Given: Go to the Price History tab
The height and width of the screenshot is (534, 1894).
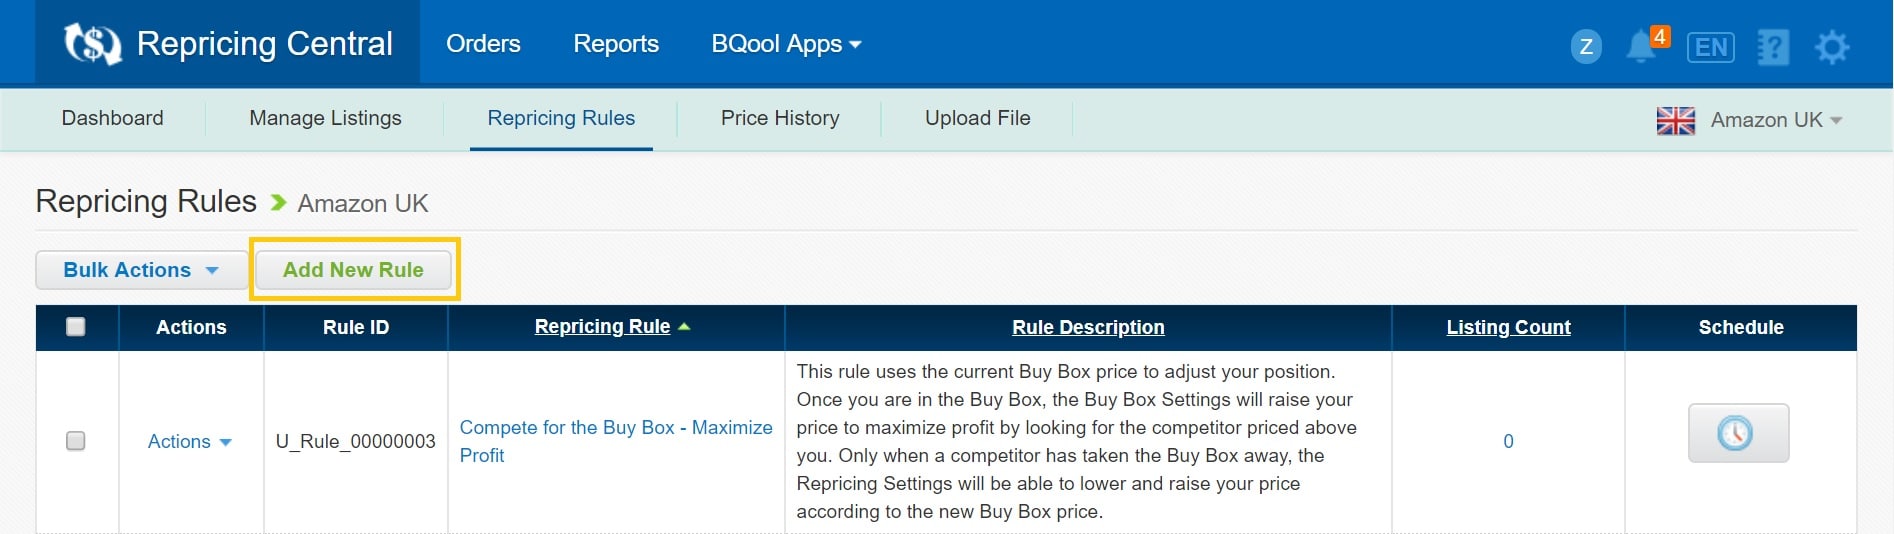Looking at the screenshot, I should [x=780, y=118].
